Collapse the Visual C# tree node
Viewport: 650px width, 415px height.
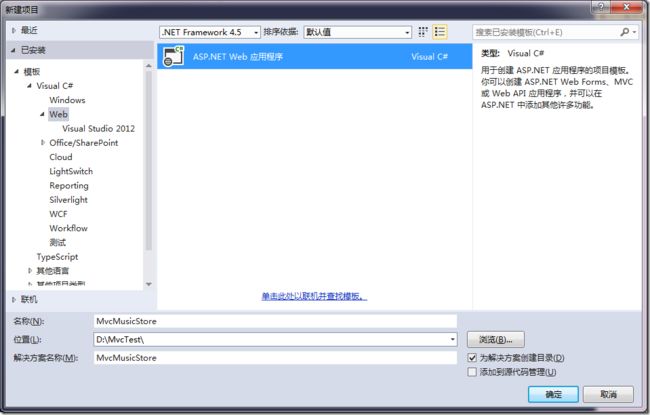(29, 85)
